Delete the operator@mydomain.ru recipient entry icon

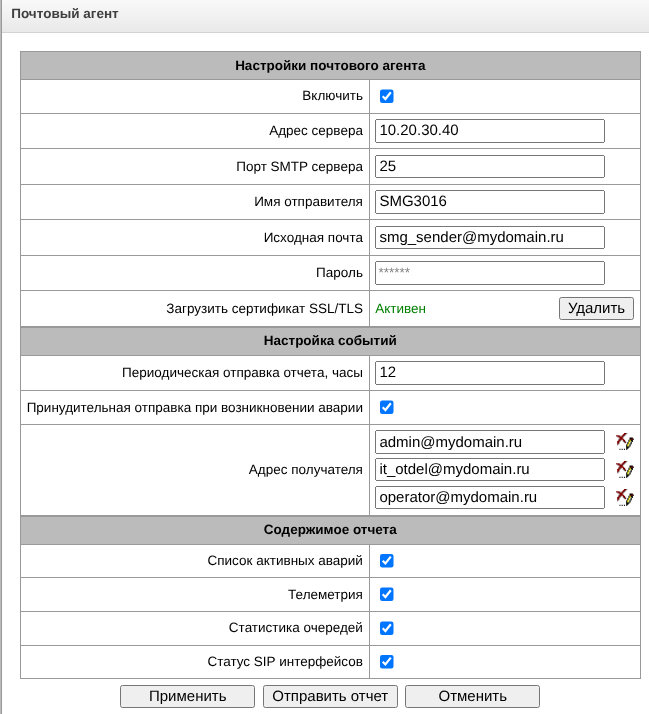pyautogui.click(x=625, y=497)
